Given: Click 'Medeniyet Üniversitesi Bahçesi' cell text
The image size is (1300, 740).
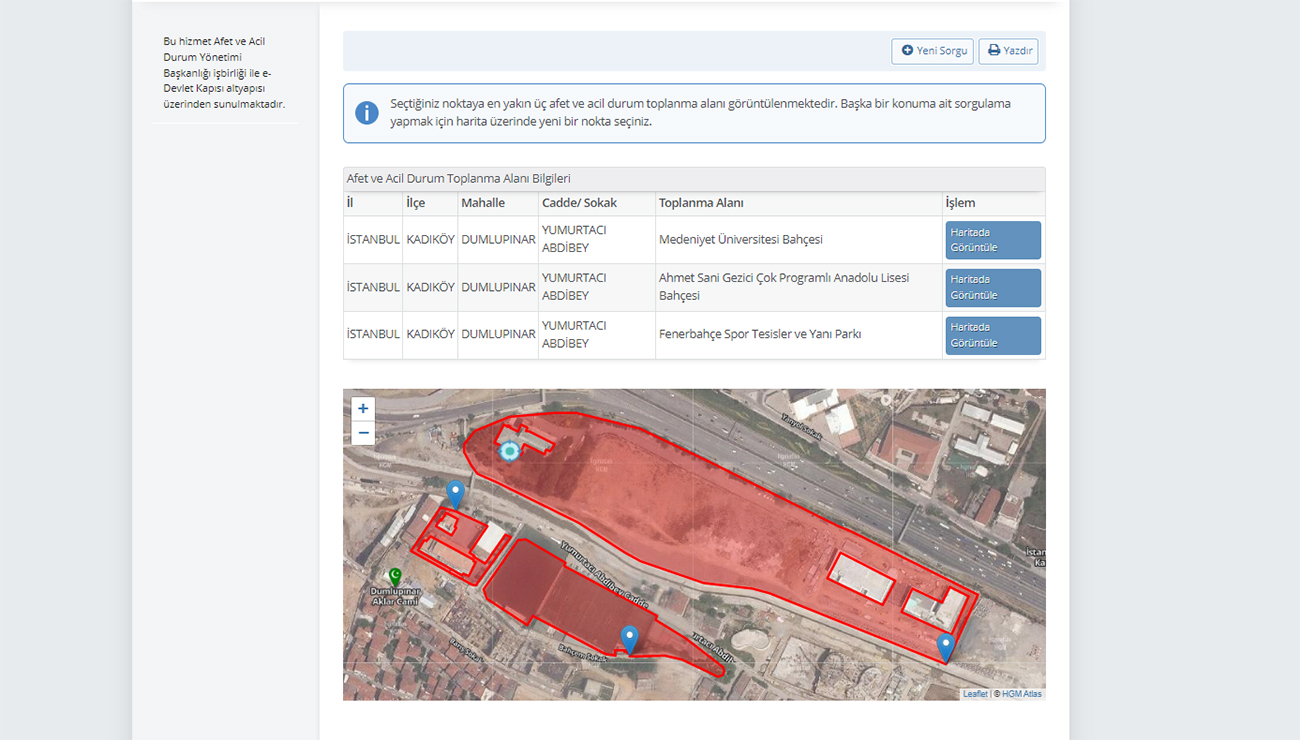Looking at the screenshot, I should tap(741, 240).
